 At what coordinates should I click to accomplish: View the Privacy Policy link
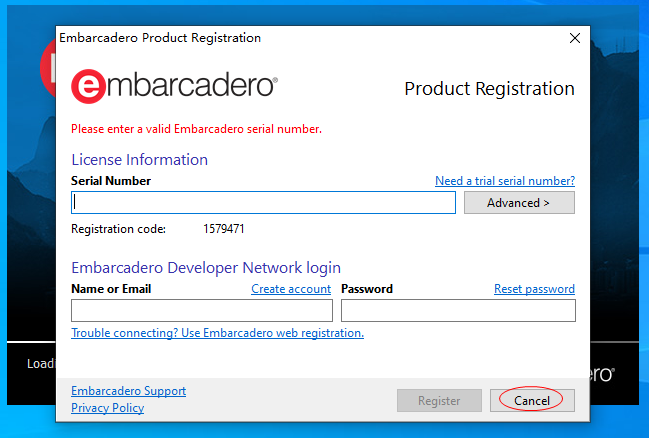[107, 408]
